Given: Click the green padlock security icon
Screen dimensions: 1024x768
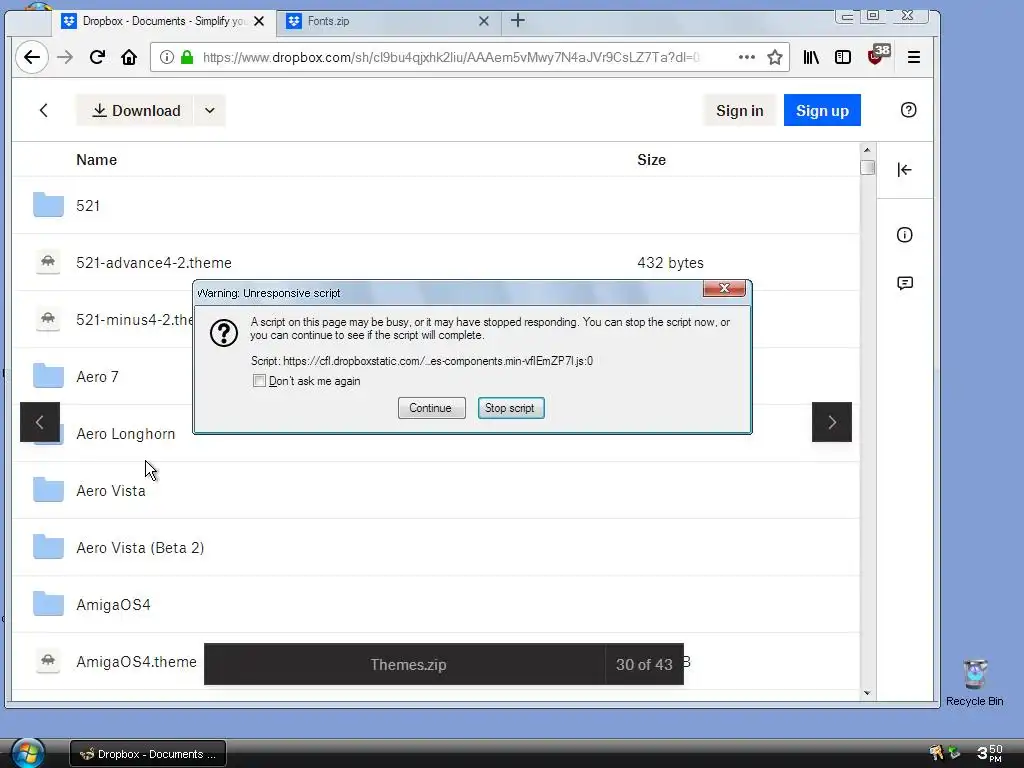Looking at the screenshot, I should pos(187,57).
